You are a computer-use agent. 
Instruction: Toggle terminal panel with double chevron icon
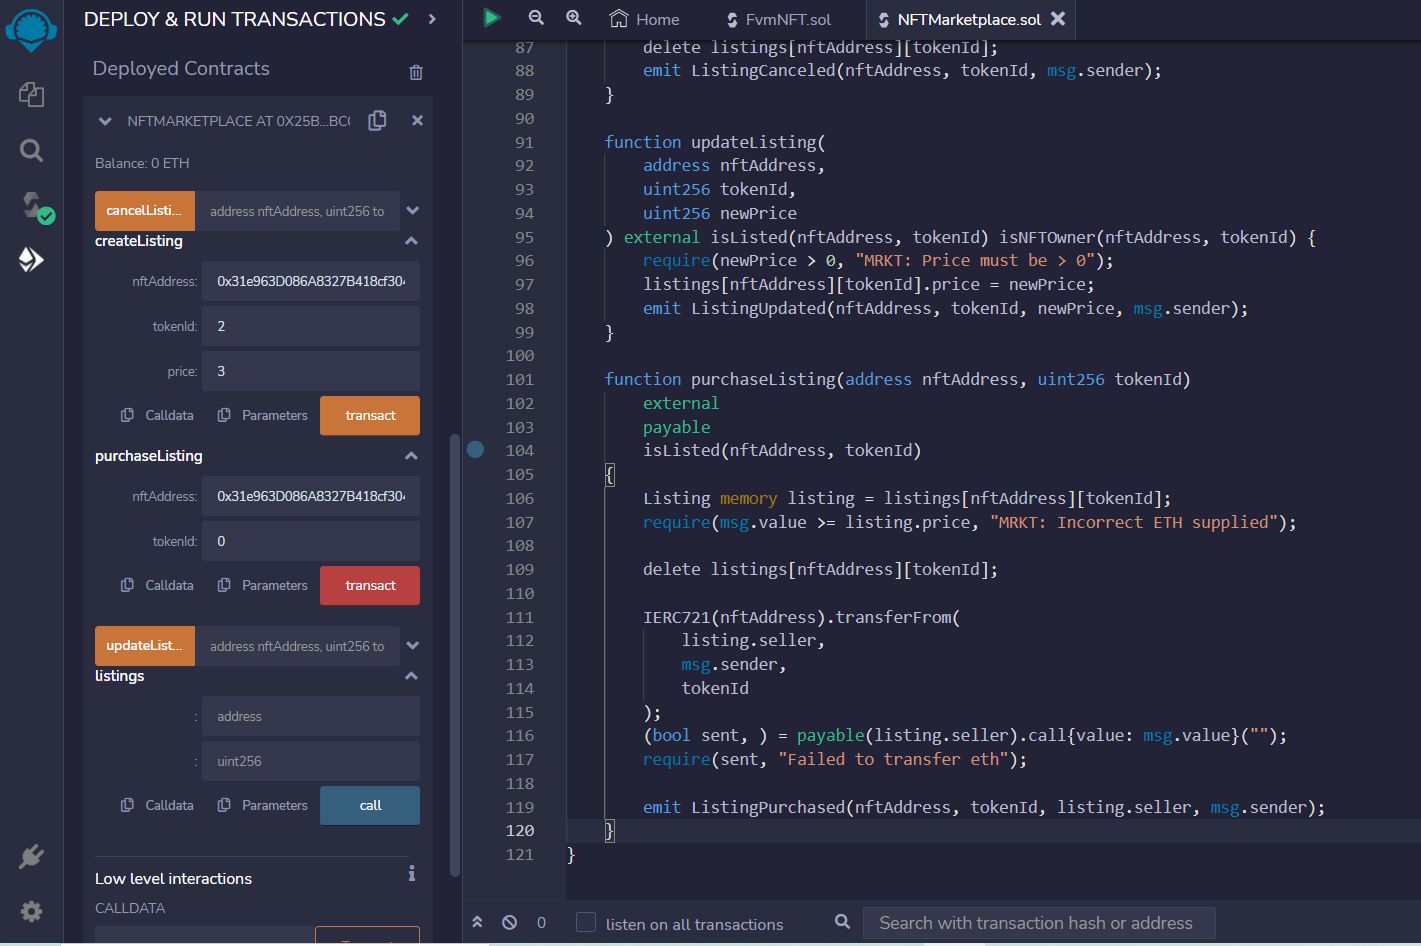point(477,922)
